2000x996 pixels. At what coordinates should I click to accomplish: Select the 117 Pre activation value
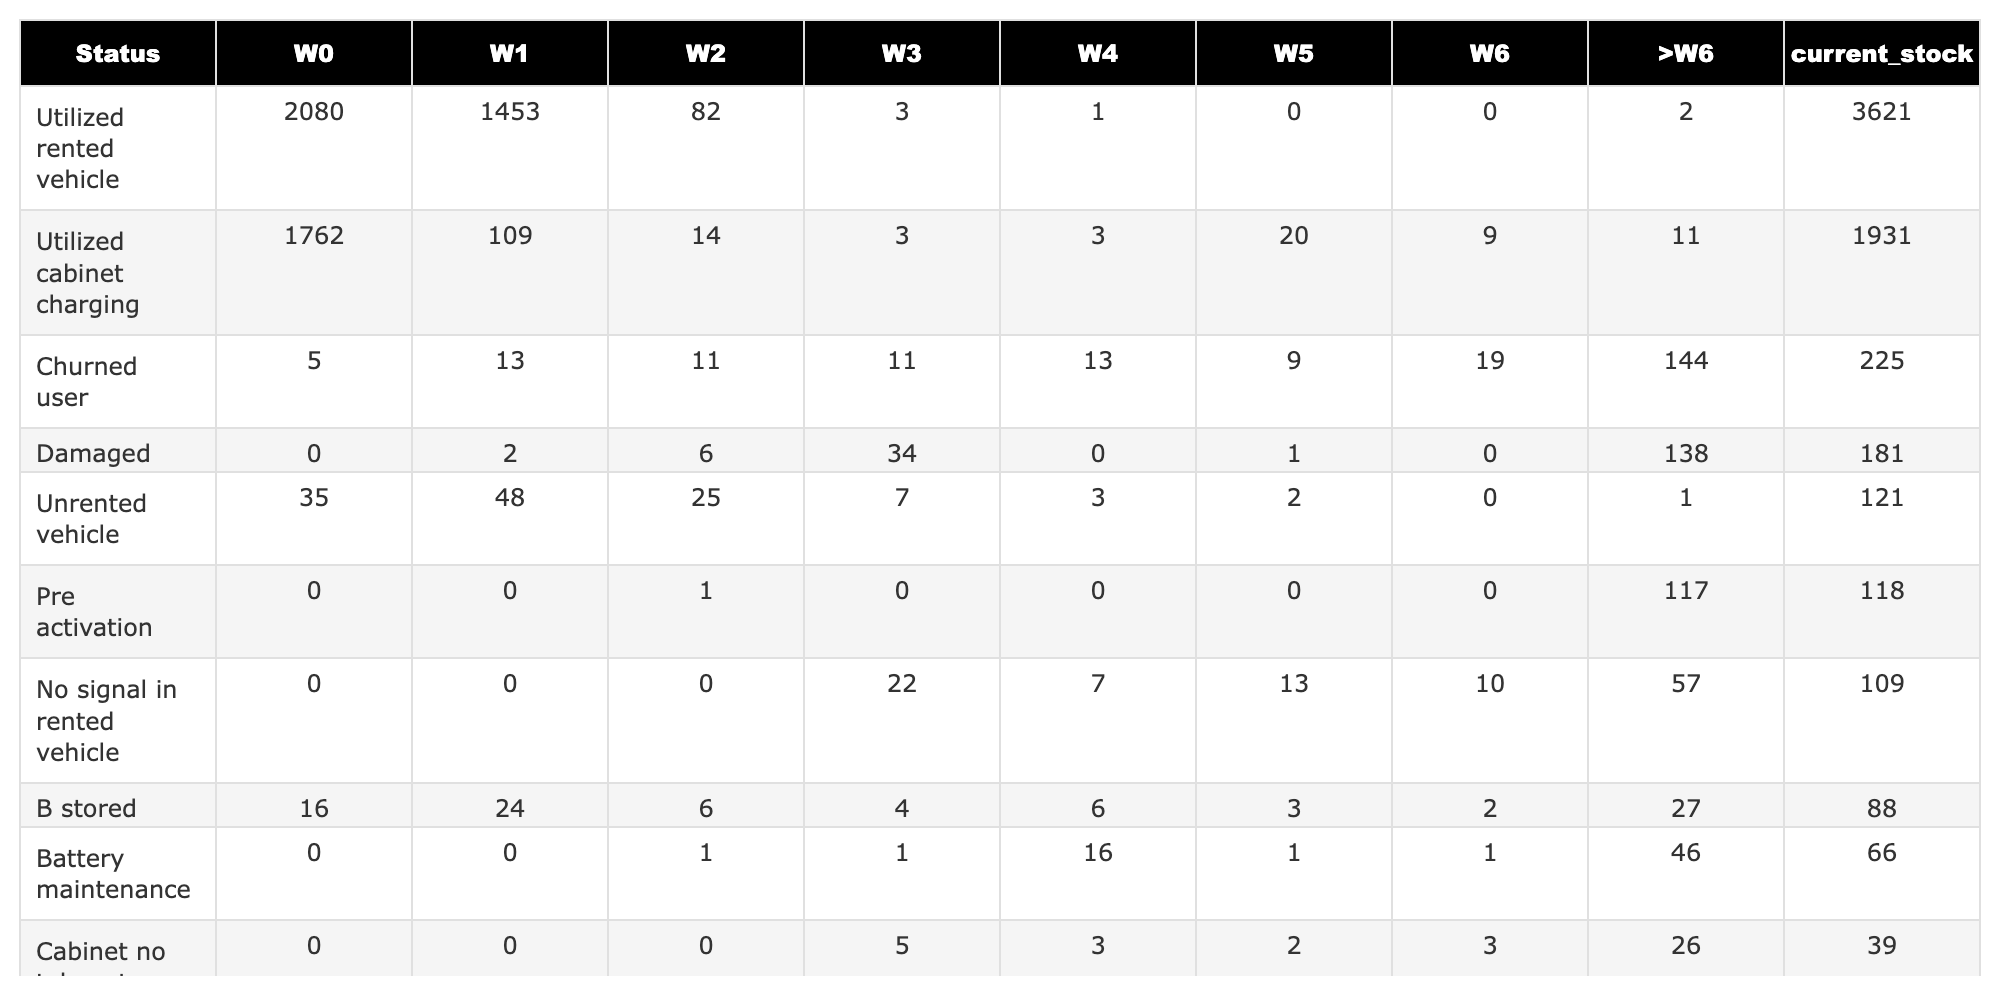tap(1686, 591)
